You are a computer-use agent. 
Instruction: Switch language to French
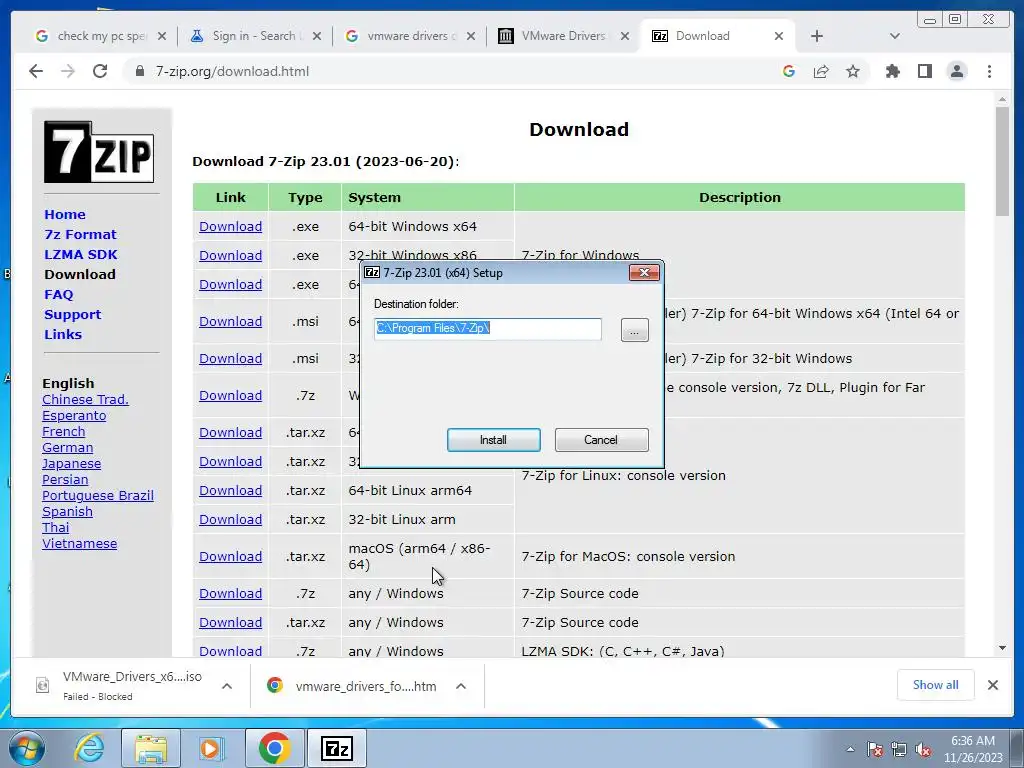coord(63,432)
